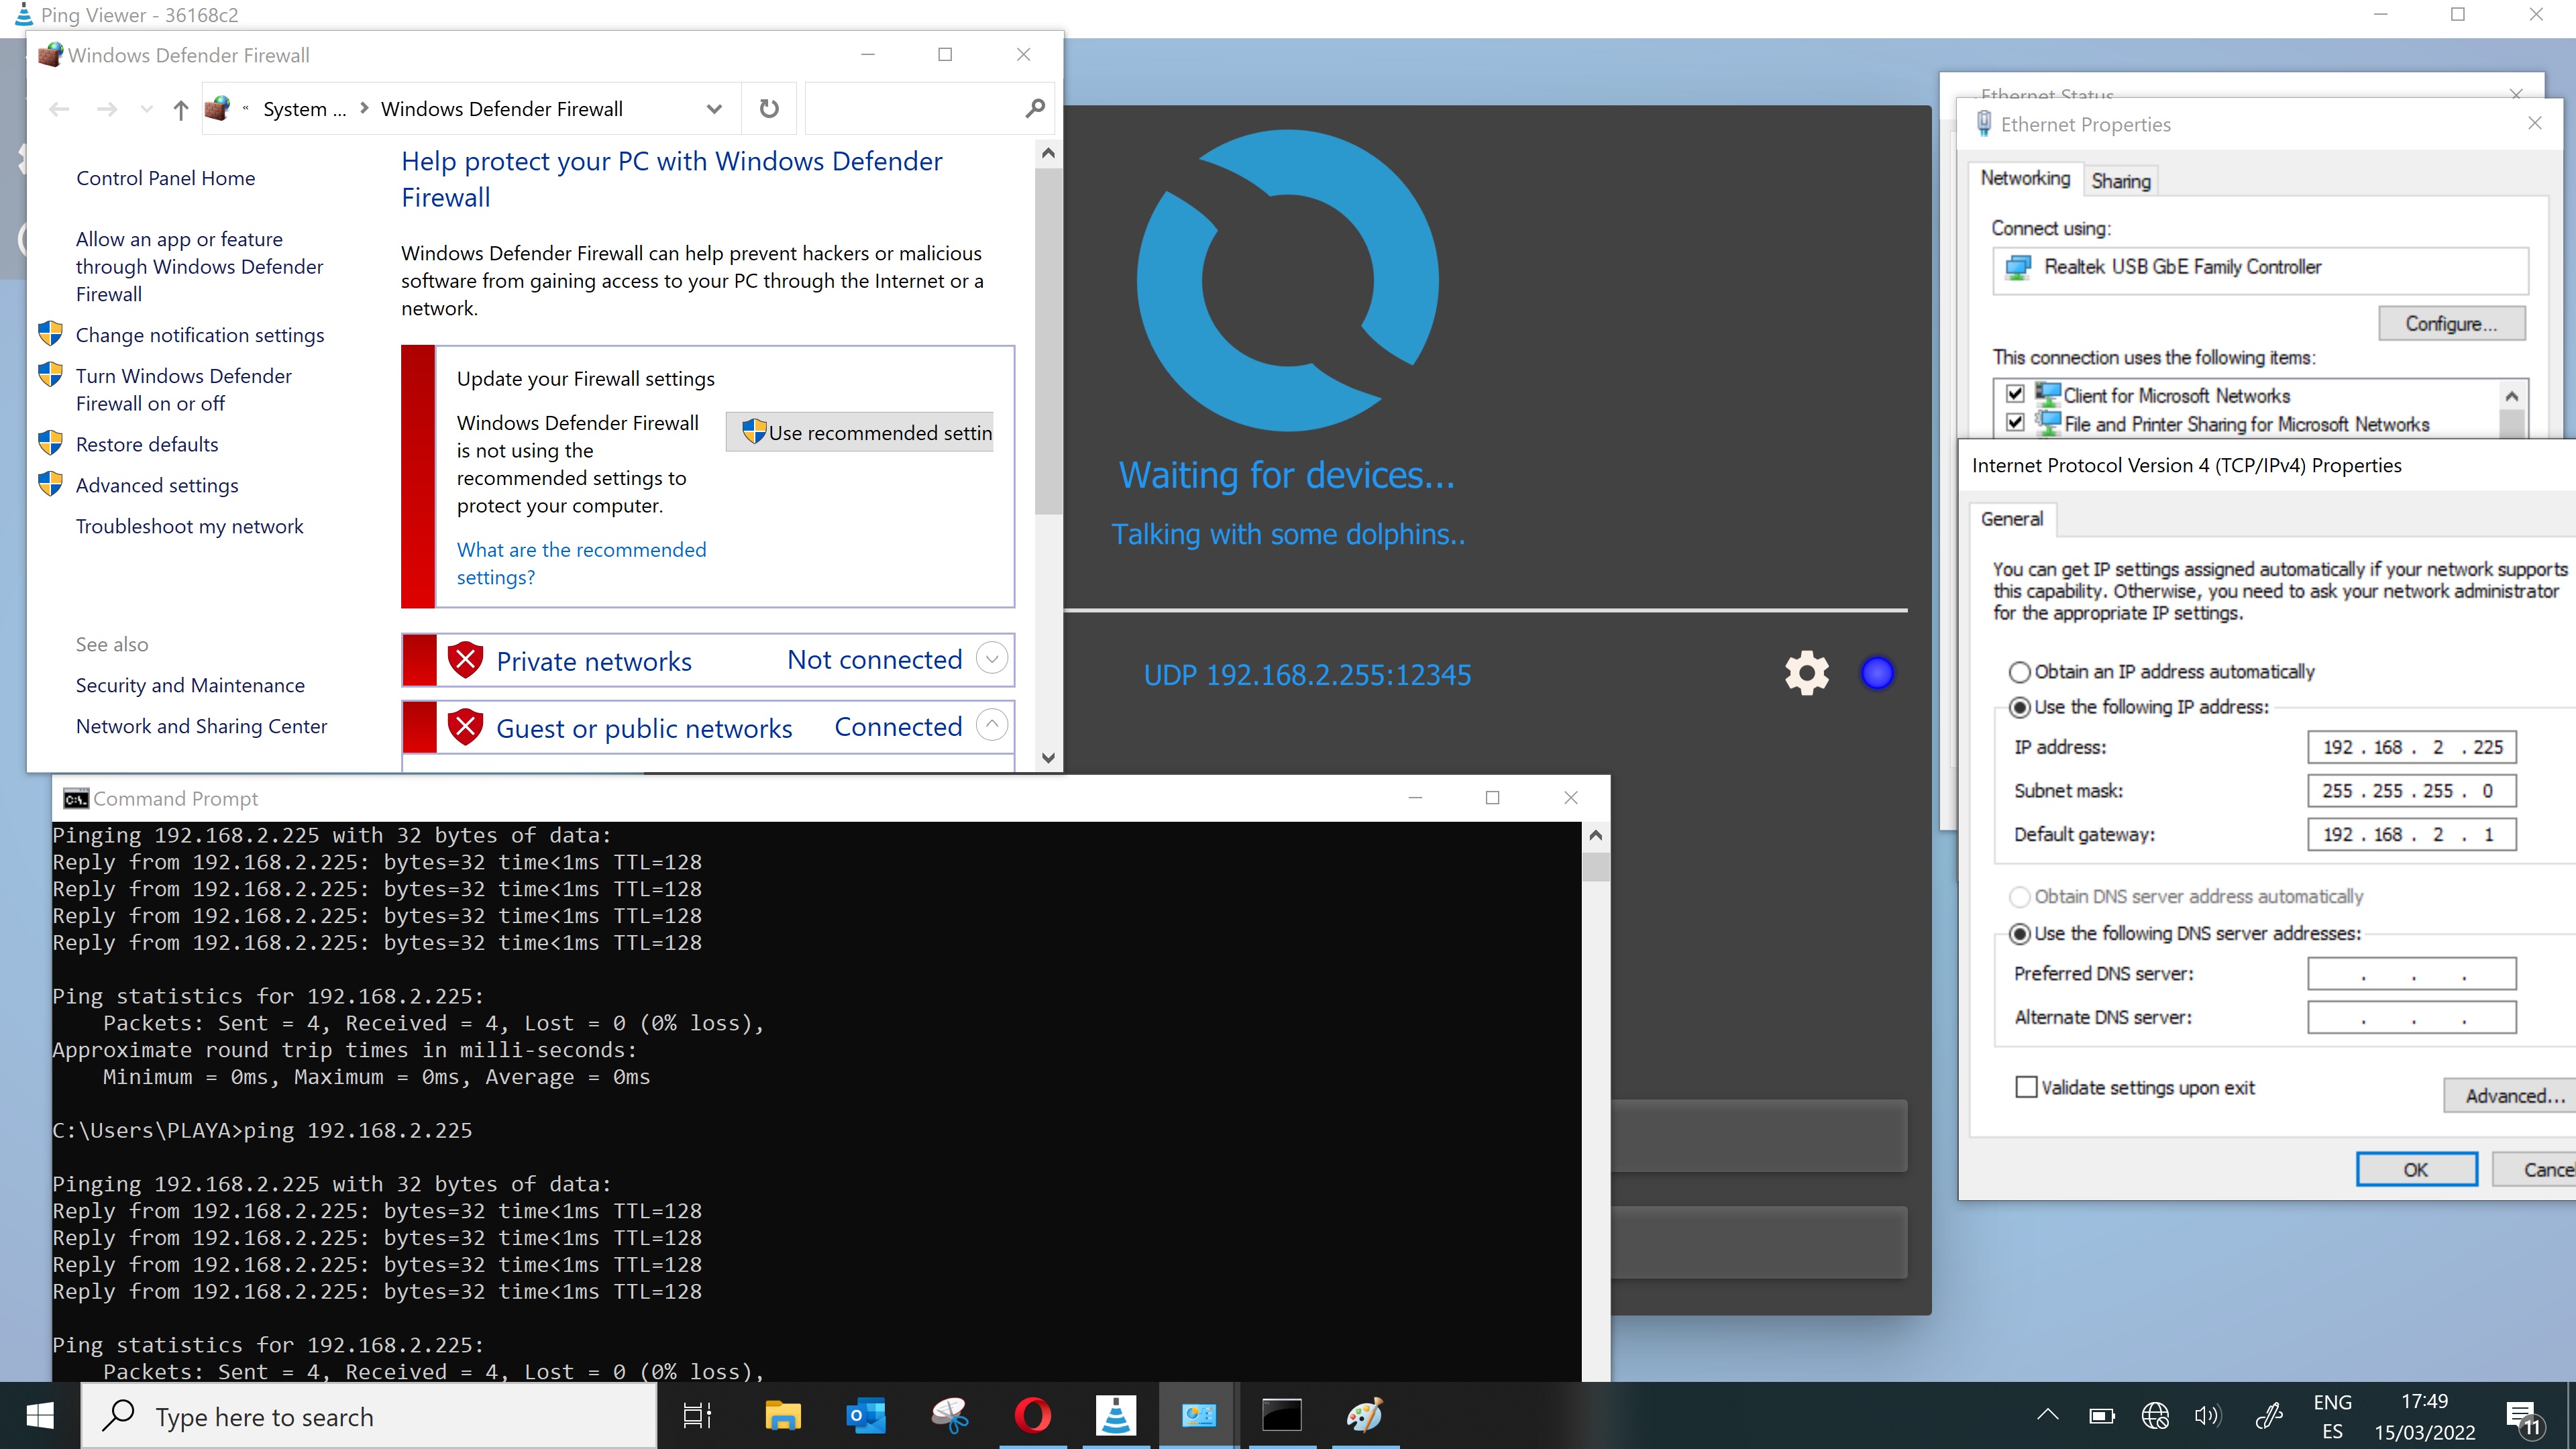The width and height of the screenshot is (2576, 1449).
Task: Open Paint from taskbar
Action: tap(1364, 1416)
